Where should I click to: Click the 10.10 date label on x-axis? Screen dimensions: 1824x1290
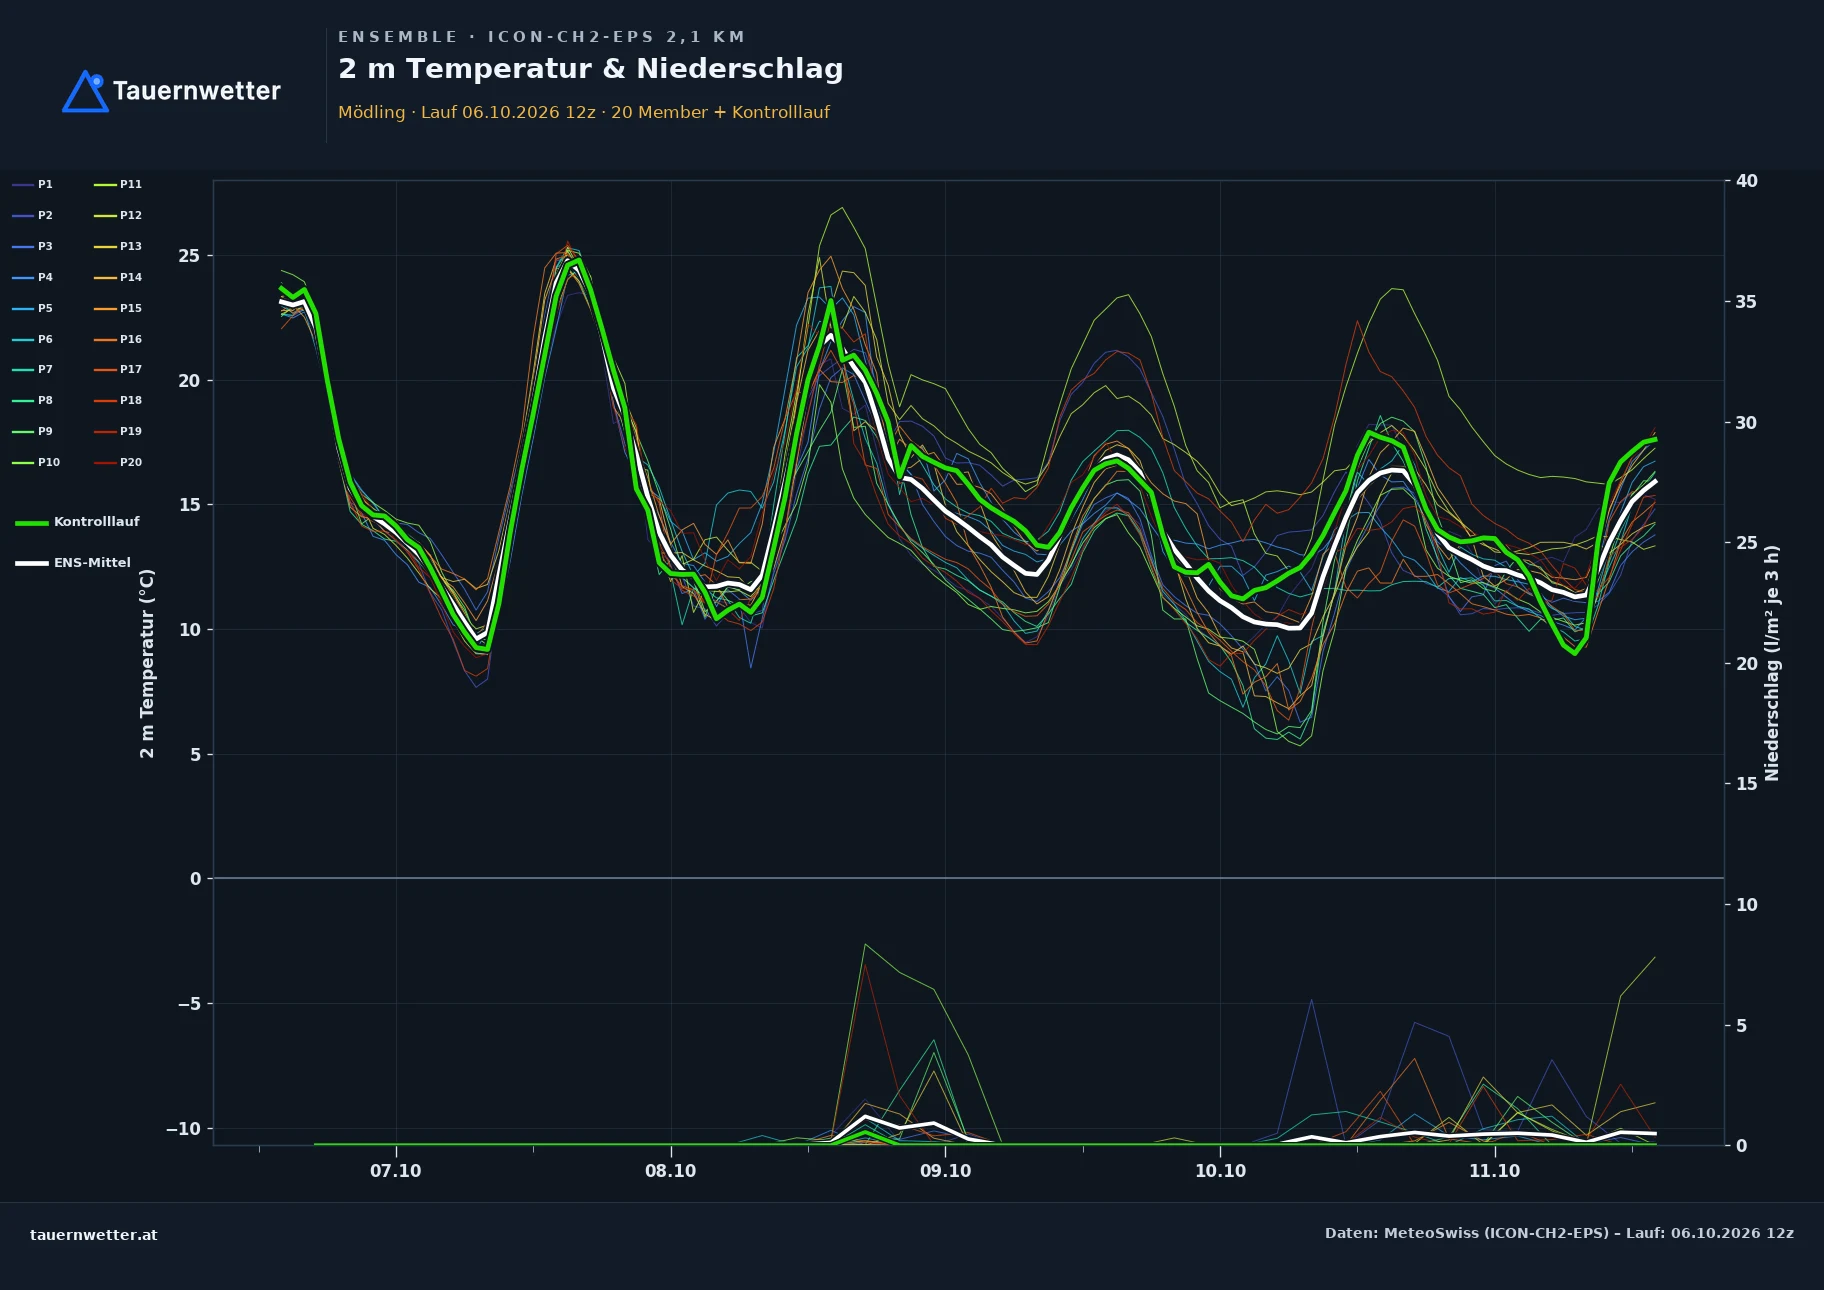(1220, 1171)
